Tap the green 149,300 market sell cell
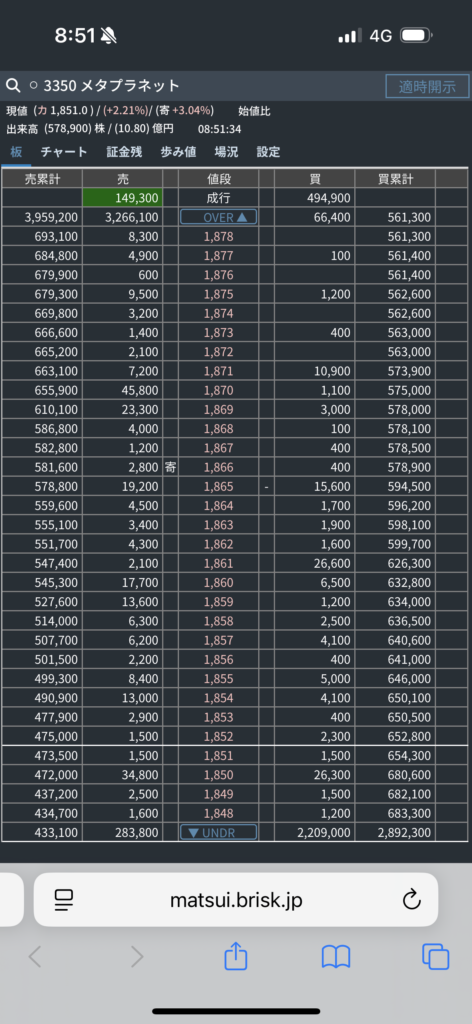Image resolution: width=472 pixels, height=1024 pixels. click(122, 198)
